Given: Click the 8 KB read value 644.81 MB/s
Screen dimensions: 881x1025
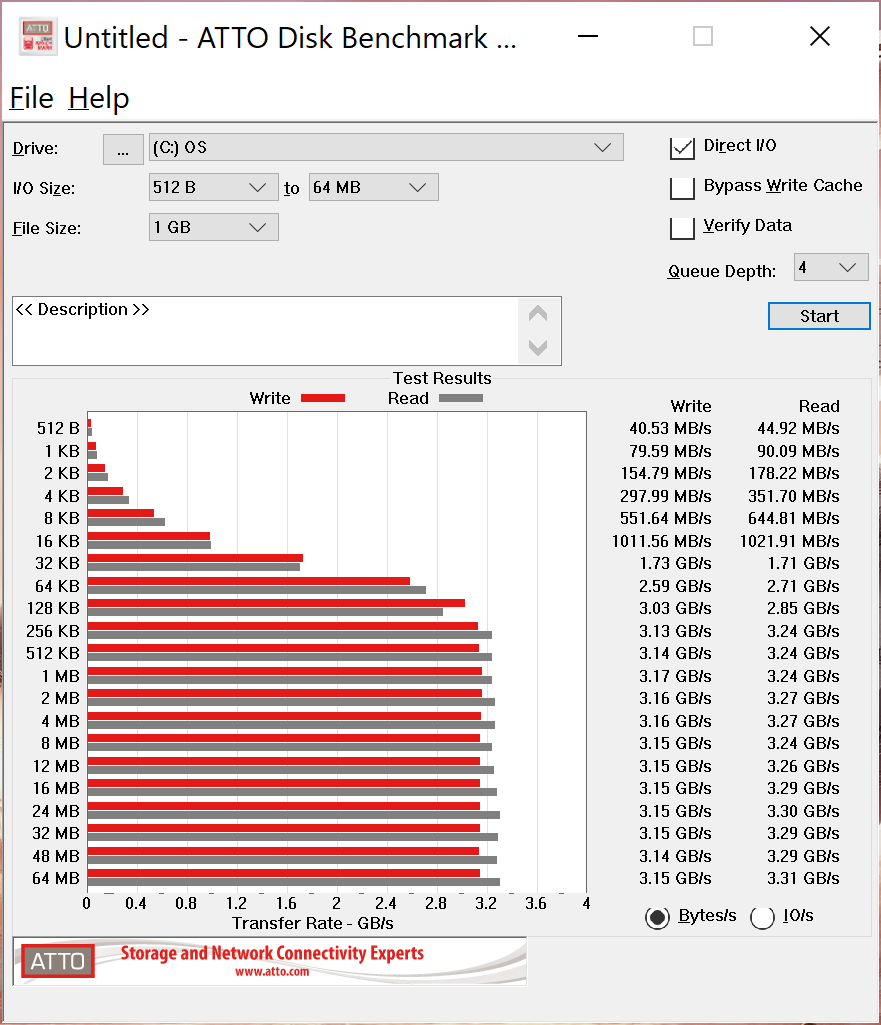Looking at the screenshot, I should click(x=793, y=518).
